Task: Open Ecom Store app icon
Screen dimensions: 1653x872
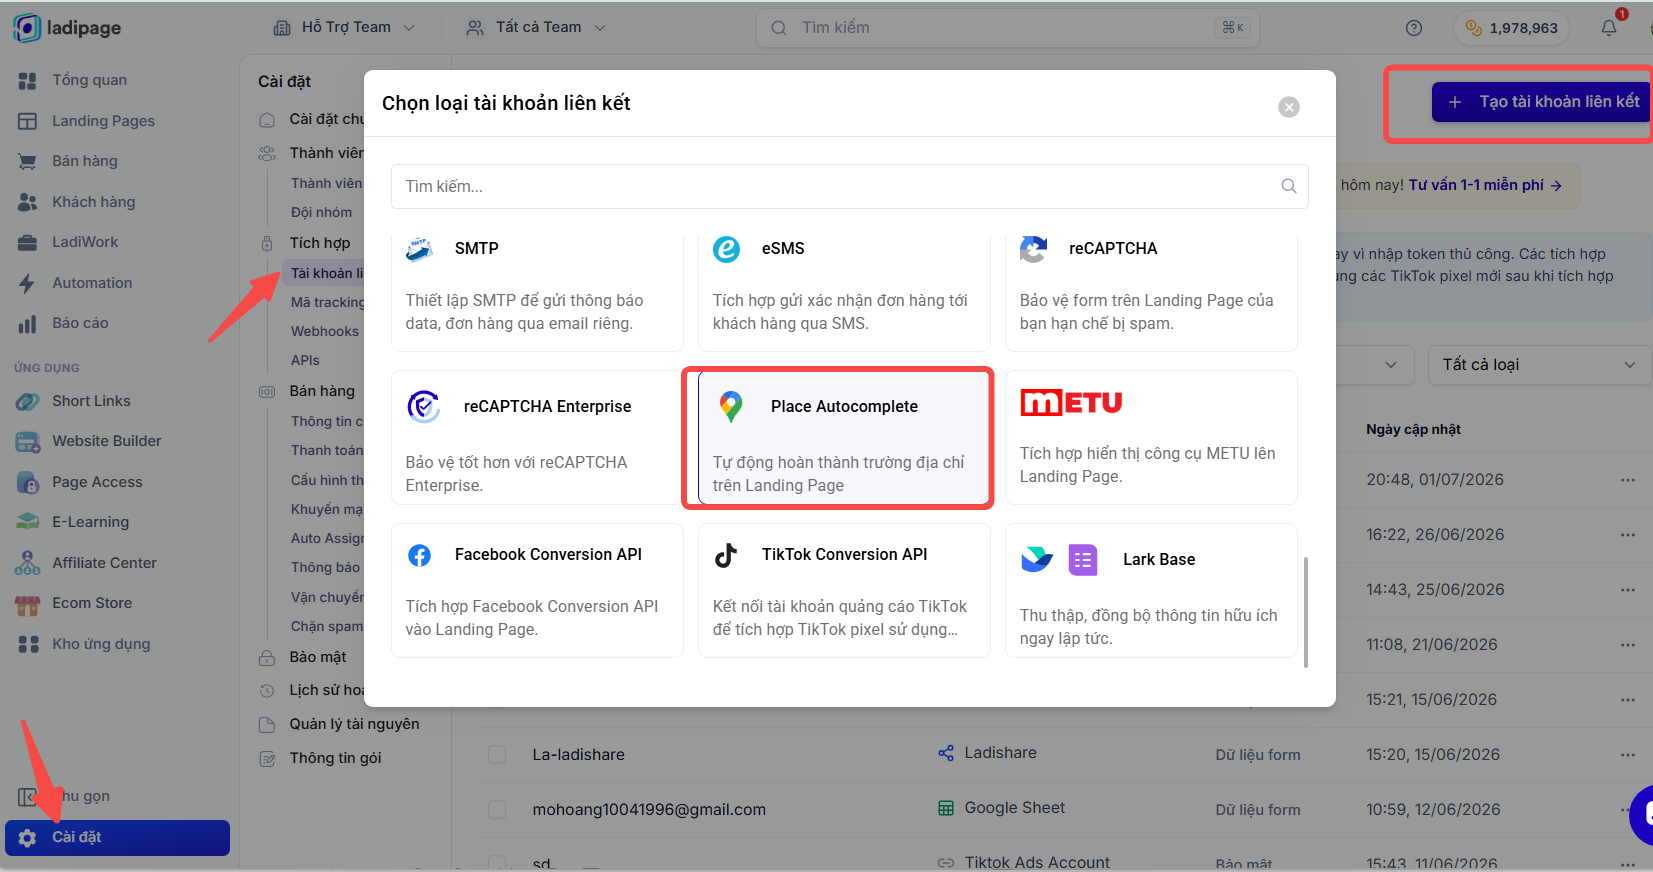Action: coord(28,603)
